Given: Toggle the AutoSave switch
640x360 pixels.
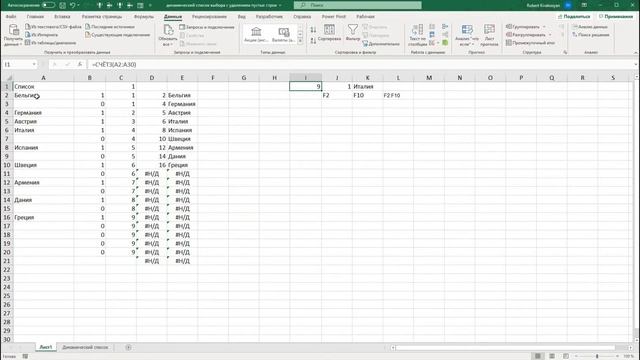Looking at the screenshot, I should [48, 5].
